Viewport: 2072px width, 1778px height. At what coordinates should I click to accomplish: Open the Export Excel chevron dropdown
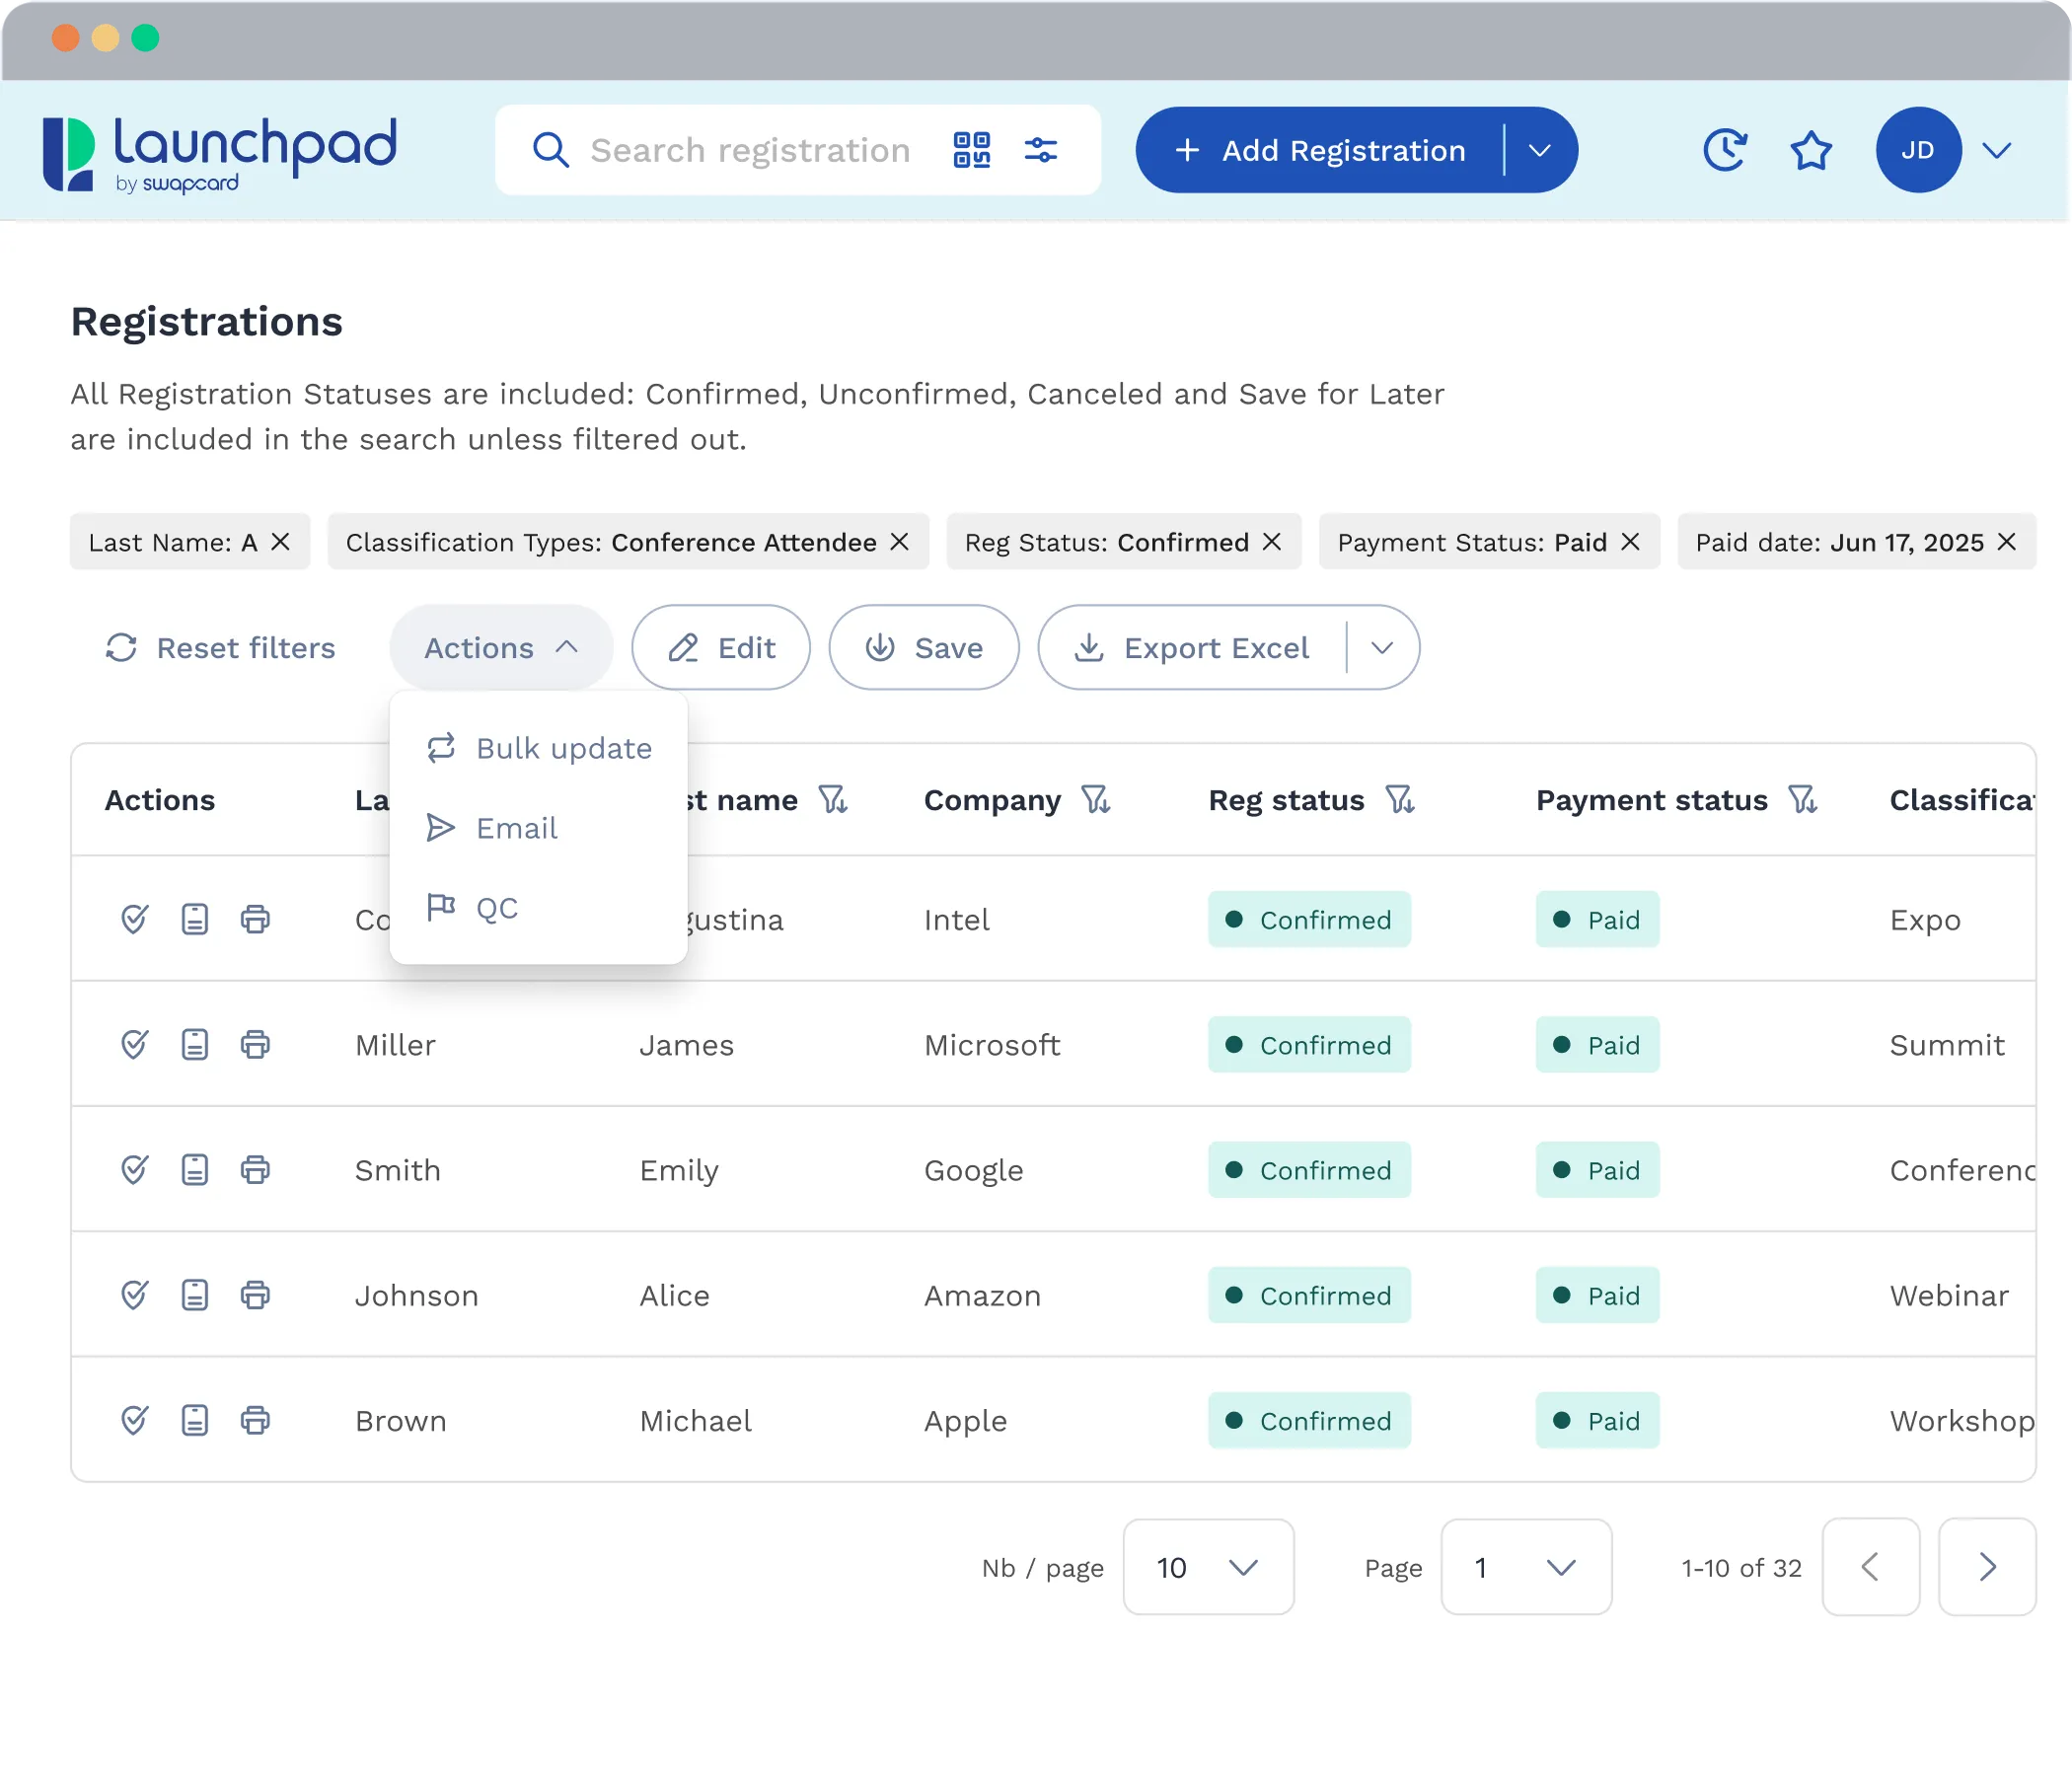pos(1382,647)
